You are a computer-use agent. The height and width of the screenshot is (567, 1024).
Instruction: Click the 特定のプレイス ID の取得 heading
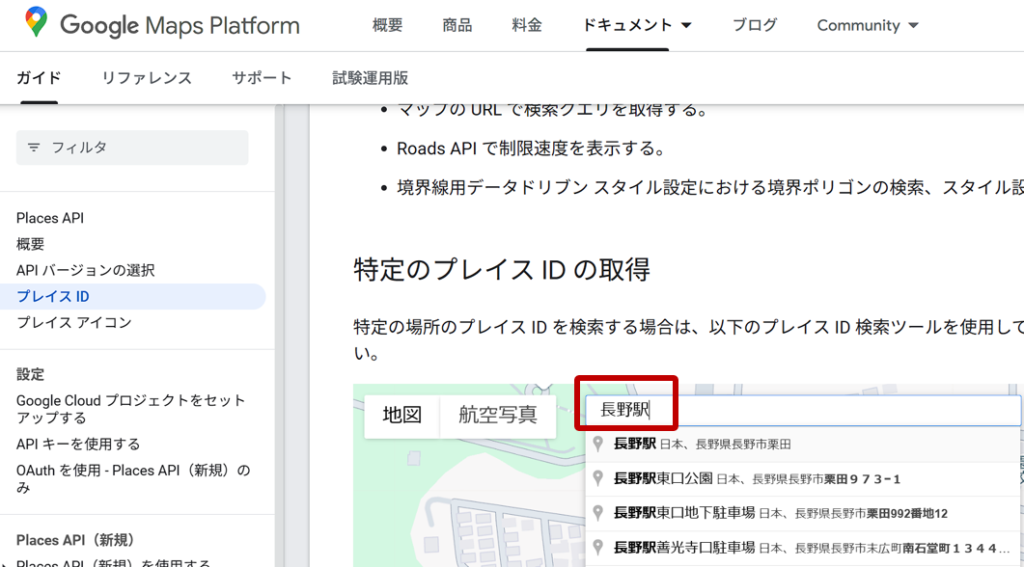tap(502, 269)
